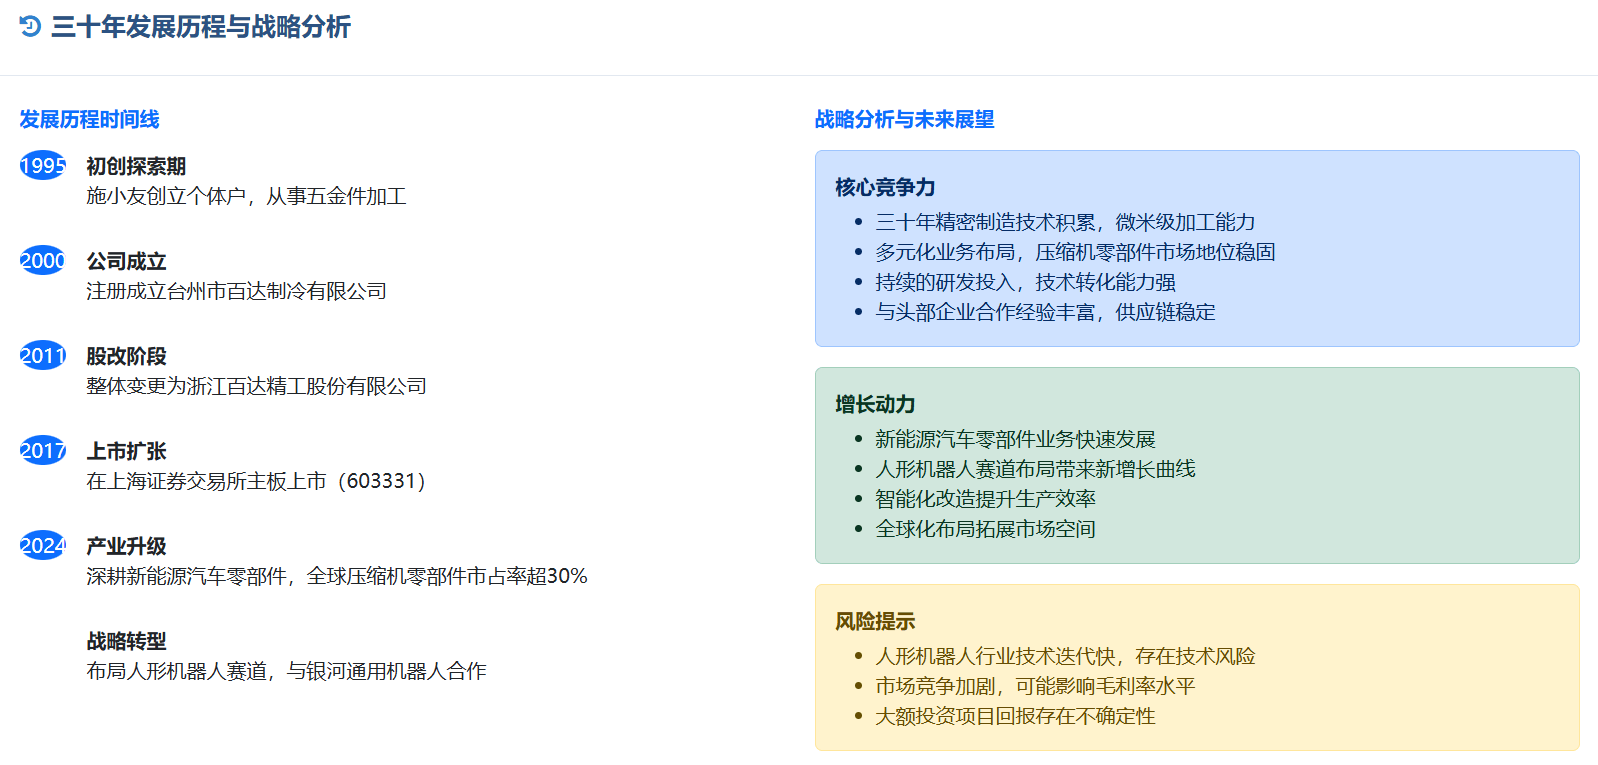Click the 1995 timeline badge

coord(43,165)
